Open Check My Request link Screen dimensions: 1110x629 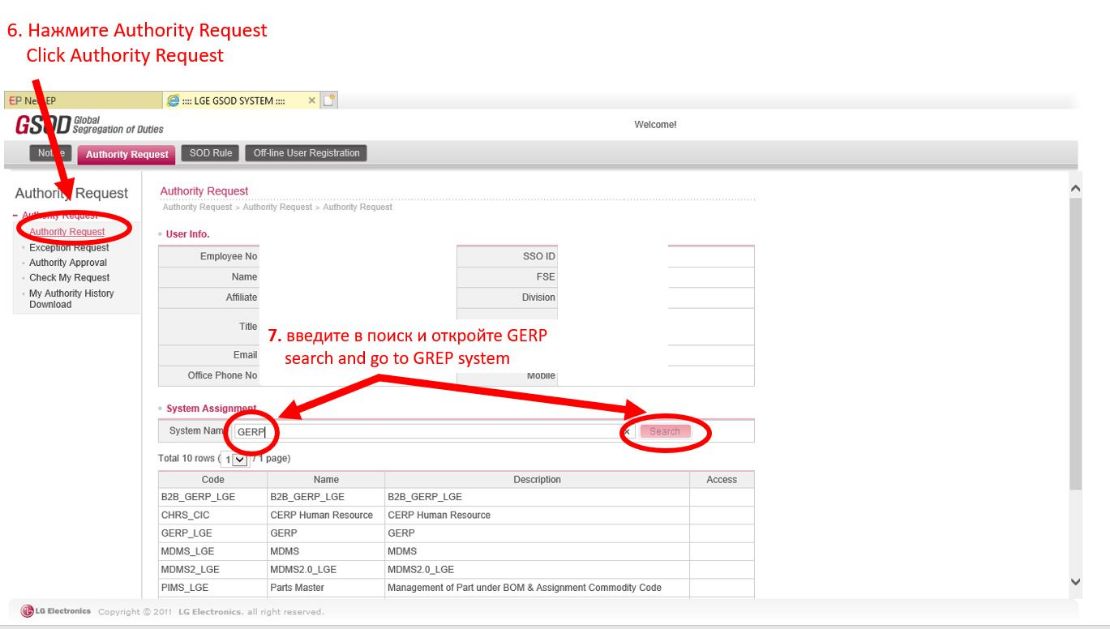(x=69, y=278)
